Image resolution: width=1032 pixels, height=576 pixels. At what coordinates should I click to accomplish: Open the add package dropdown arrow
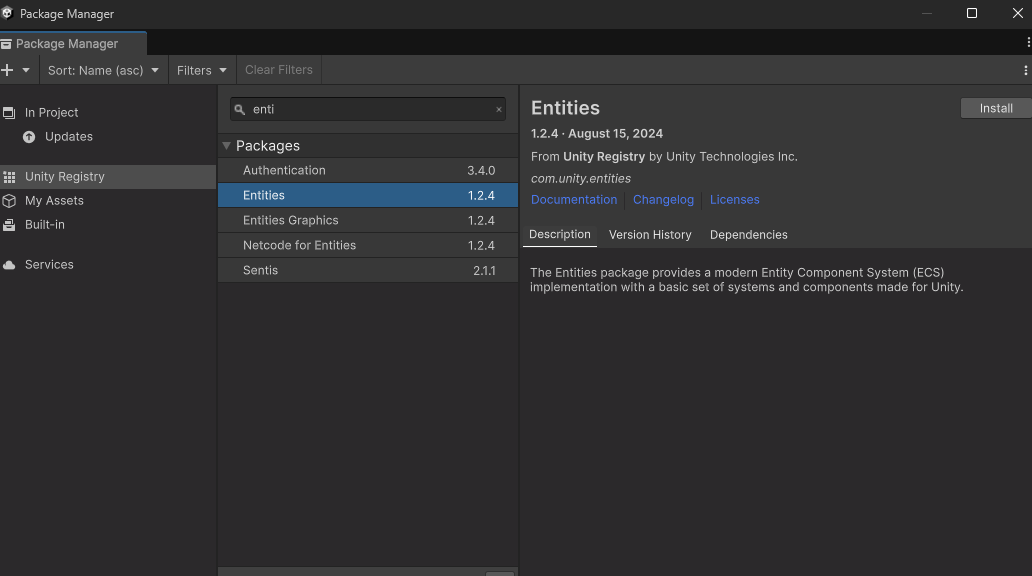click(x=26, y=70)
